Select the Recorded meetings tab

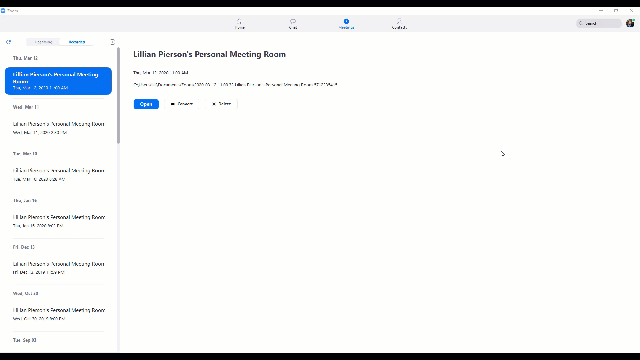pos(77,42)
